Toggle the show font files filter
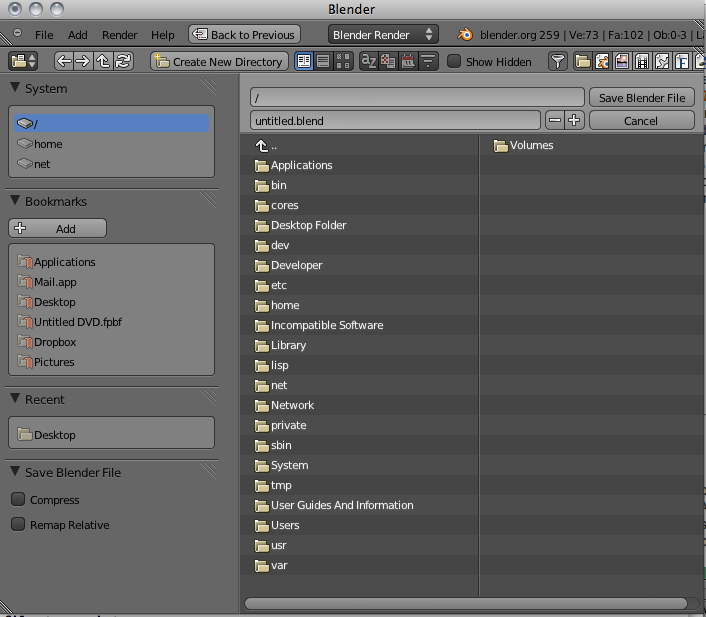706x617 pixels. pyautogui.click(x=681, y=61)
